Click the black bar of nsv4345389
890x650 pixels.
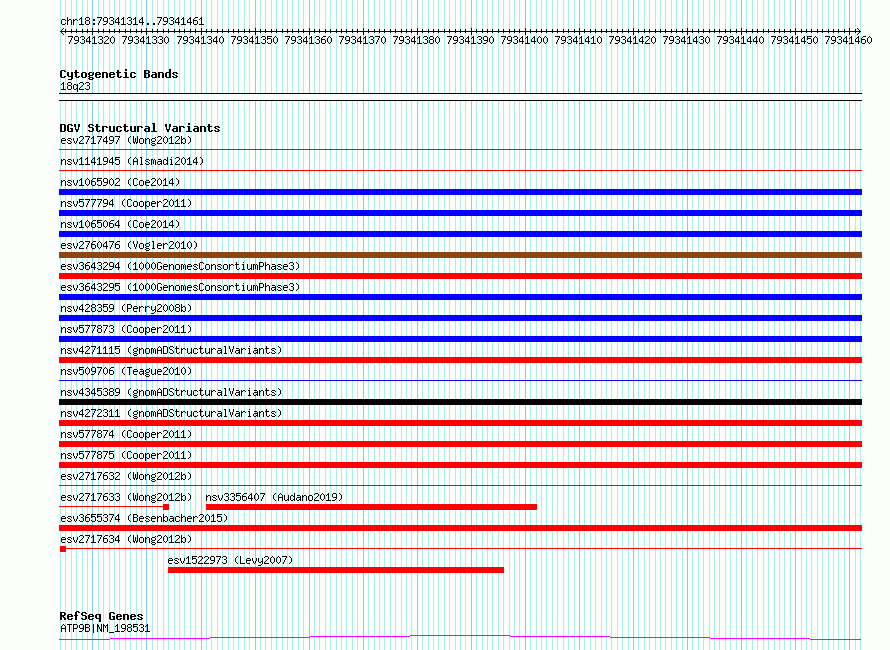(460, 402)
